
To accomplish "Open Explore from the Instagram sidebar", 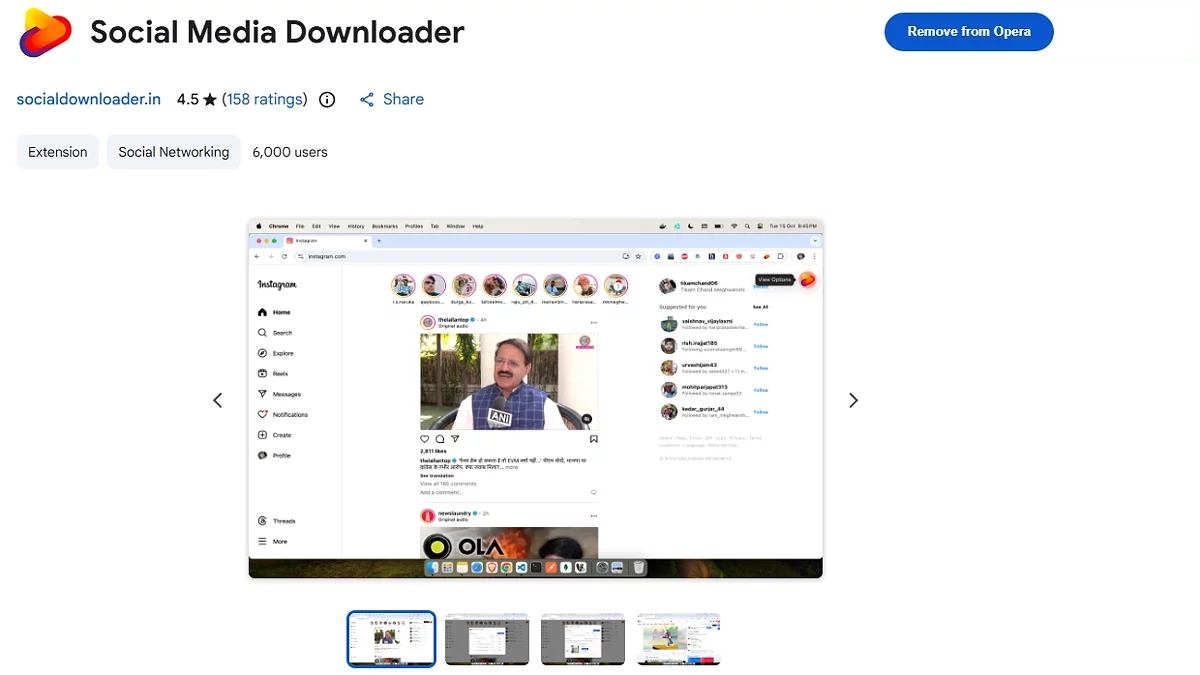I will (x=263, y=352).
